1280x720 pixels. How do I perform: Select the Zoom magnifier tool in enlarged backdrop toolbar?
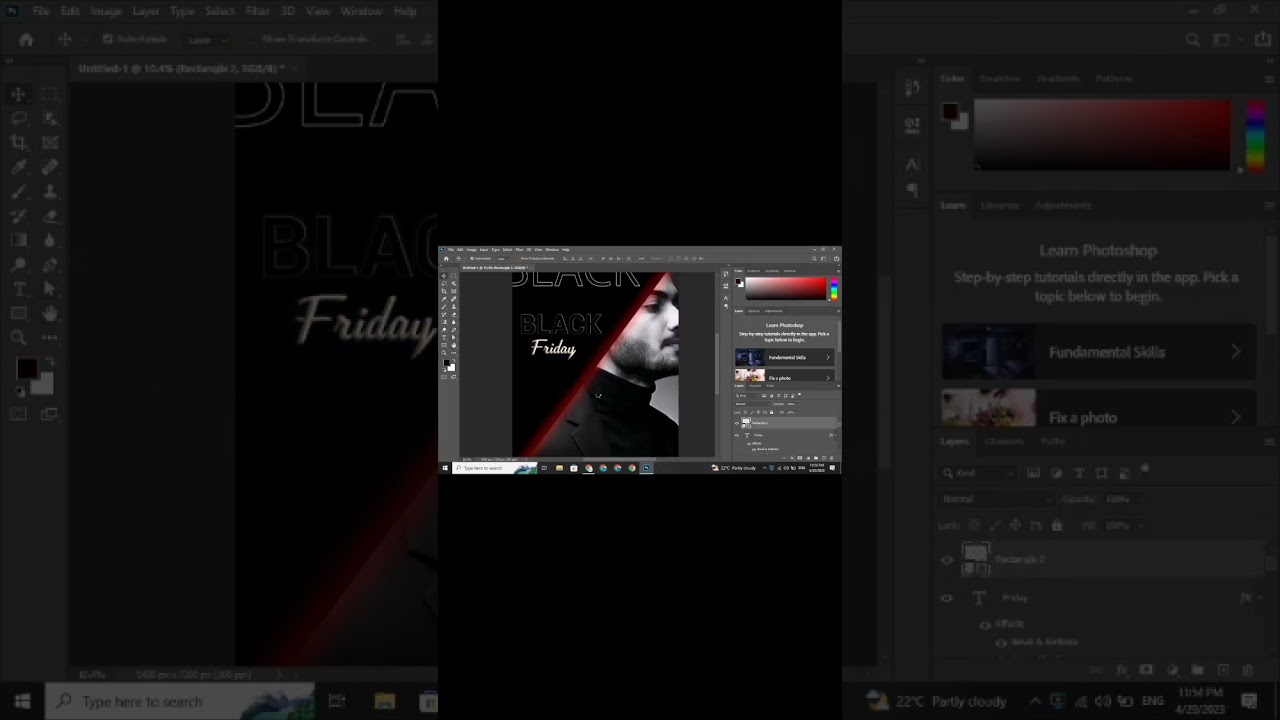pos(19,338)
